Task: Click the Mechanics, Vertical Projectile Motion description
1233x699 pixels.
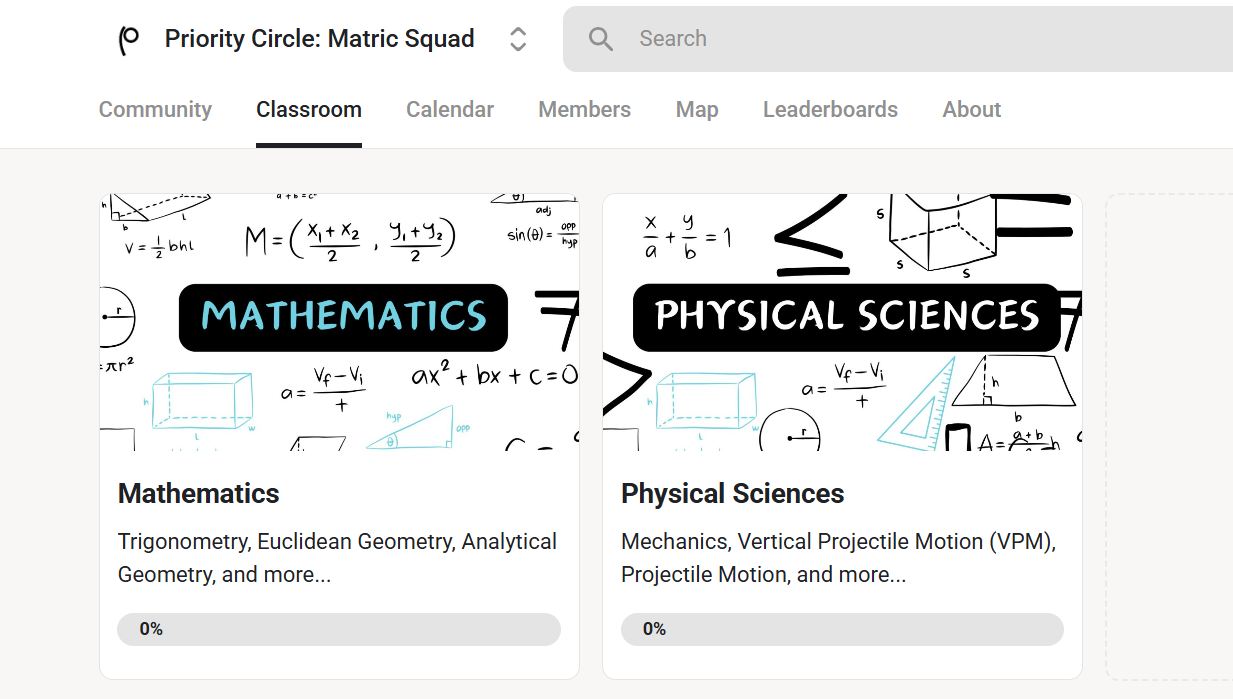Action: 838,558
